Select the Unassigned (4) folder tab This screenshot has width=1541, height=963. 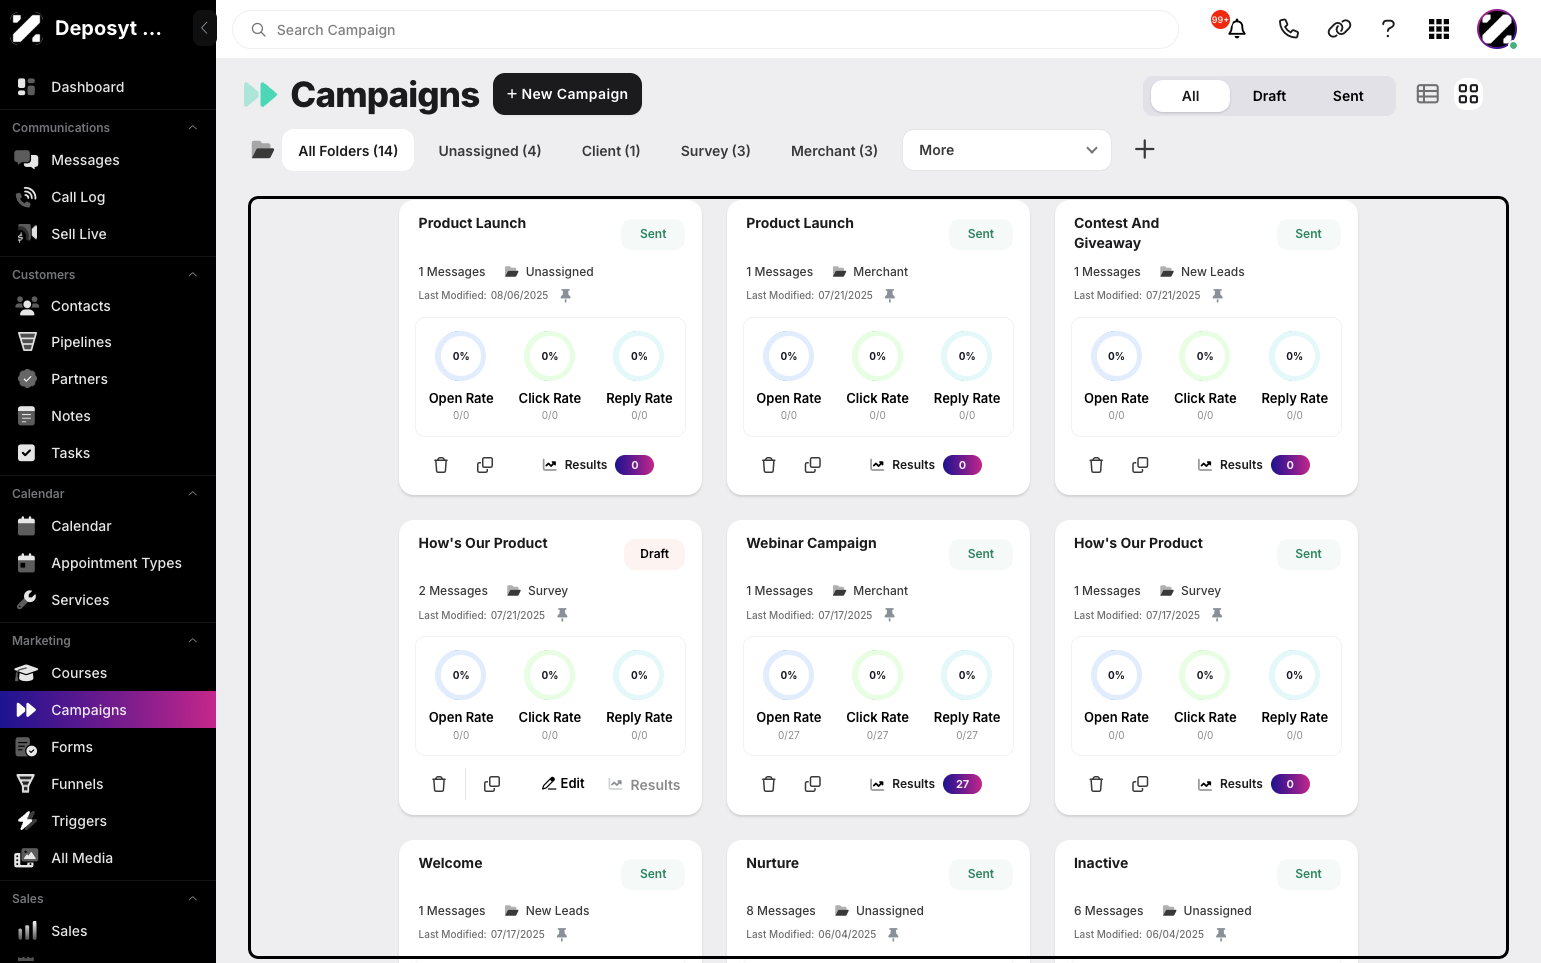[x=490, y=151]
